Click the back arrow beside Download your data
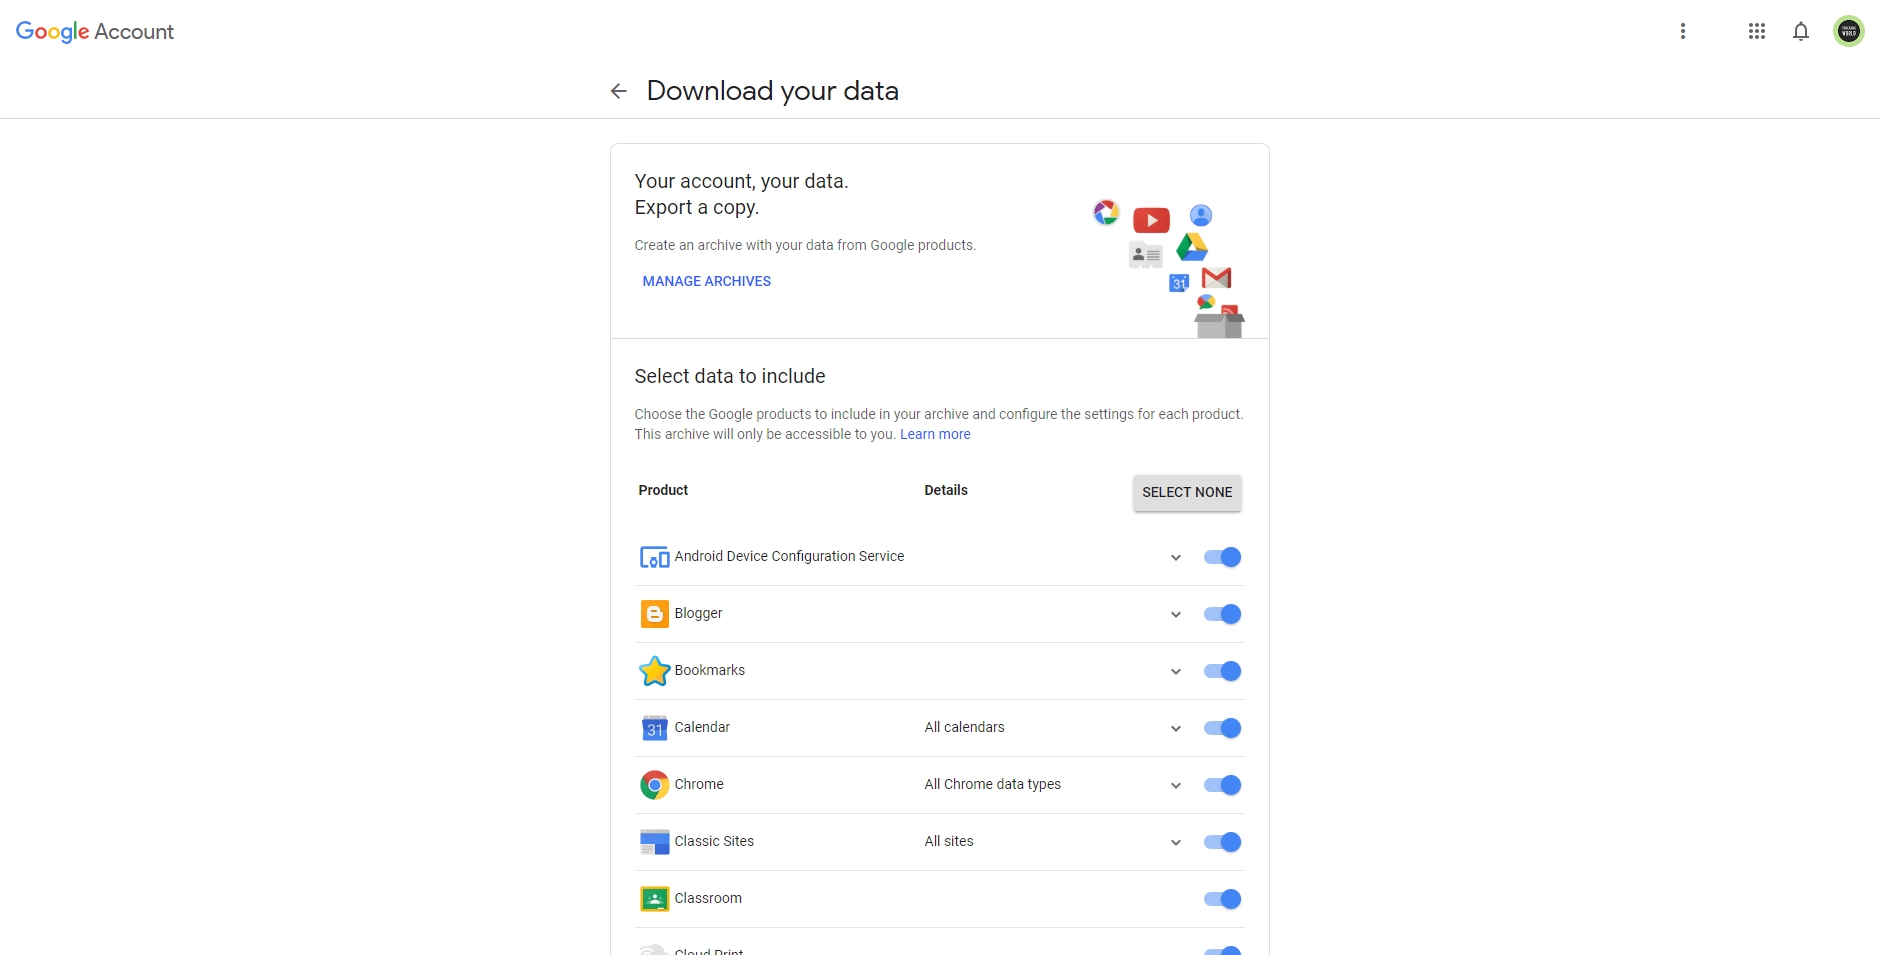This screenshot has width=1880, height=955. point(619,91)
